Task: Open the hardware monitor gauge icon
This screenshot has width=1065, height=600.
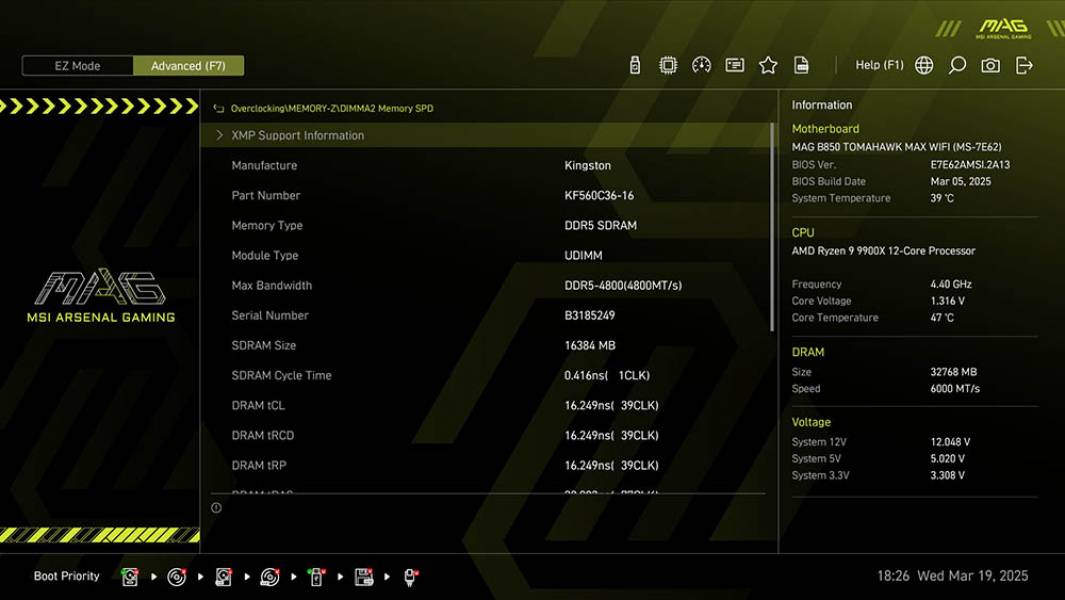Action: coord(701,65)
